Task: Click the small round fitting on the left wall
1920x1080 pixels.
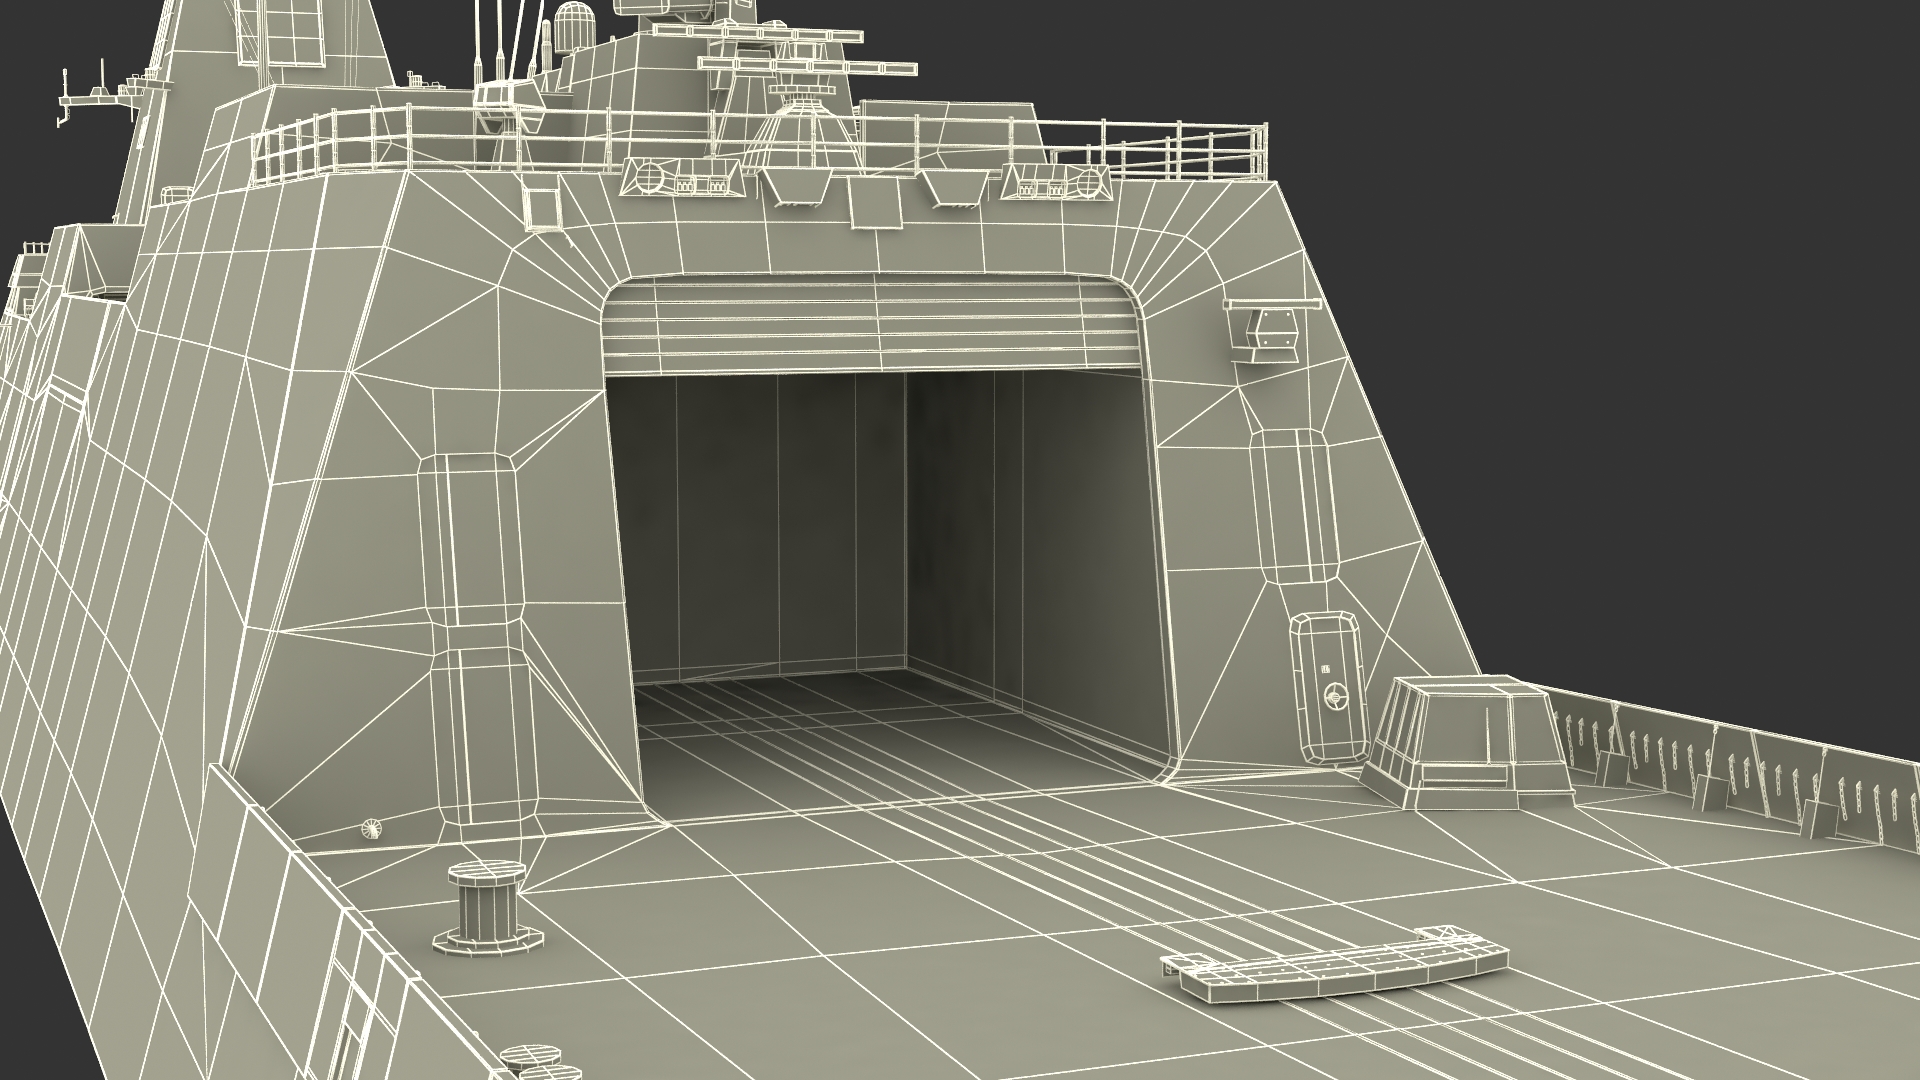Action: (x=371, y=827)
